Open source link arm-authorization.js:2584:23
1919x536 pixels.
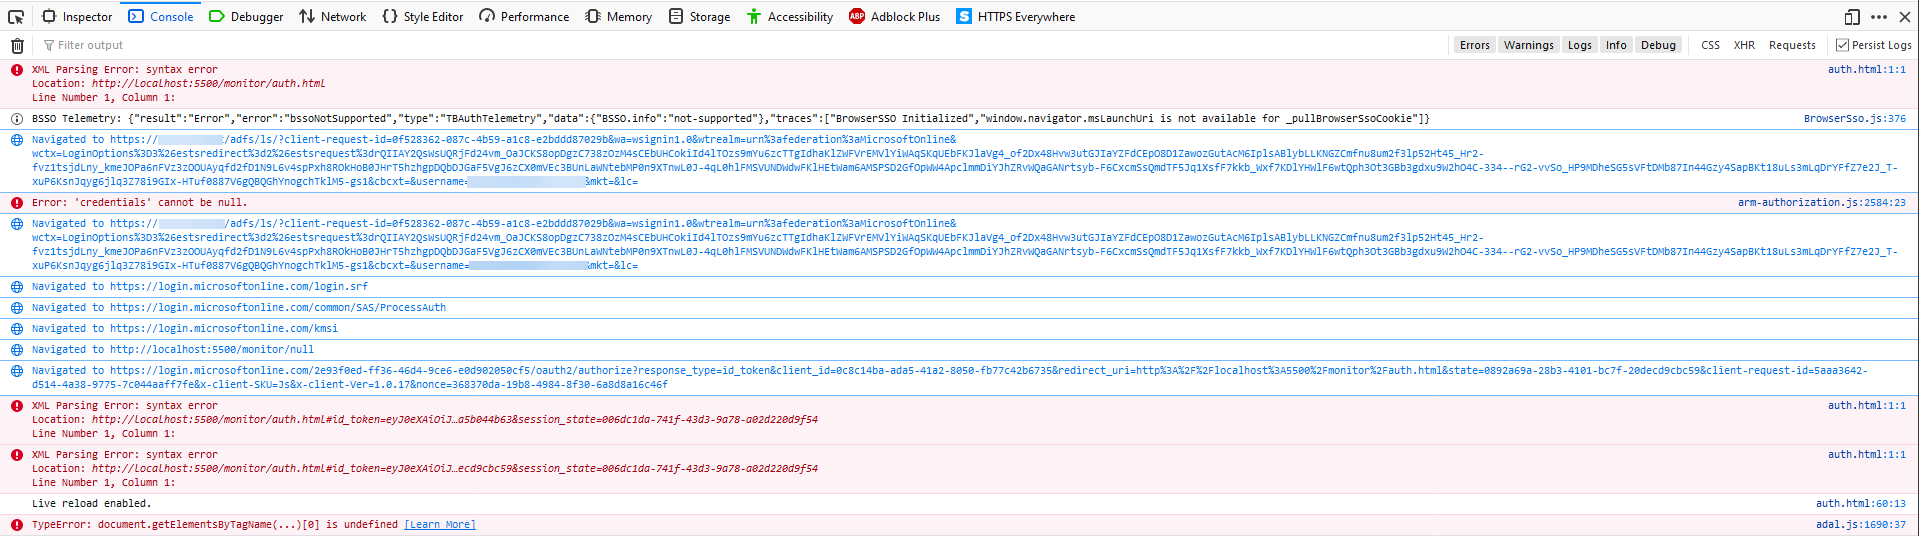[1822, 203]
